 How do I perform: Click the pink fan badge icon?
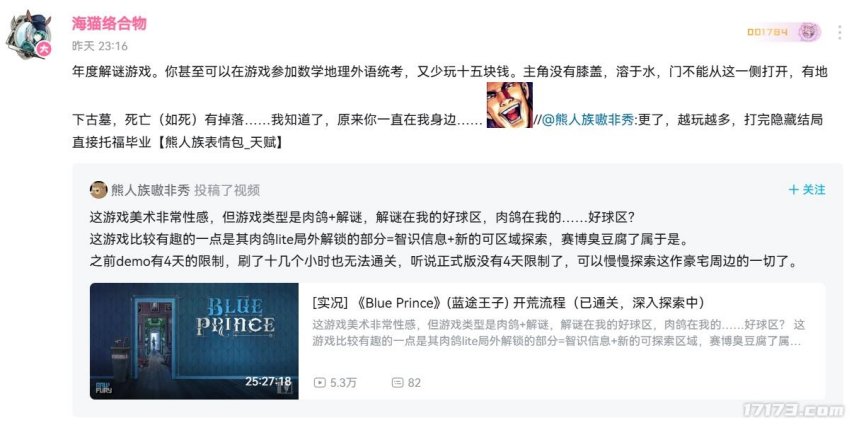click(809, 32)
